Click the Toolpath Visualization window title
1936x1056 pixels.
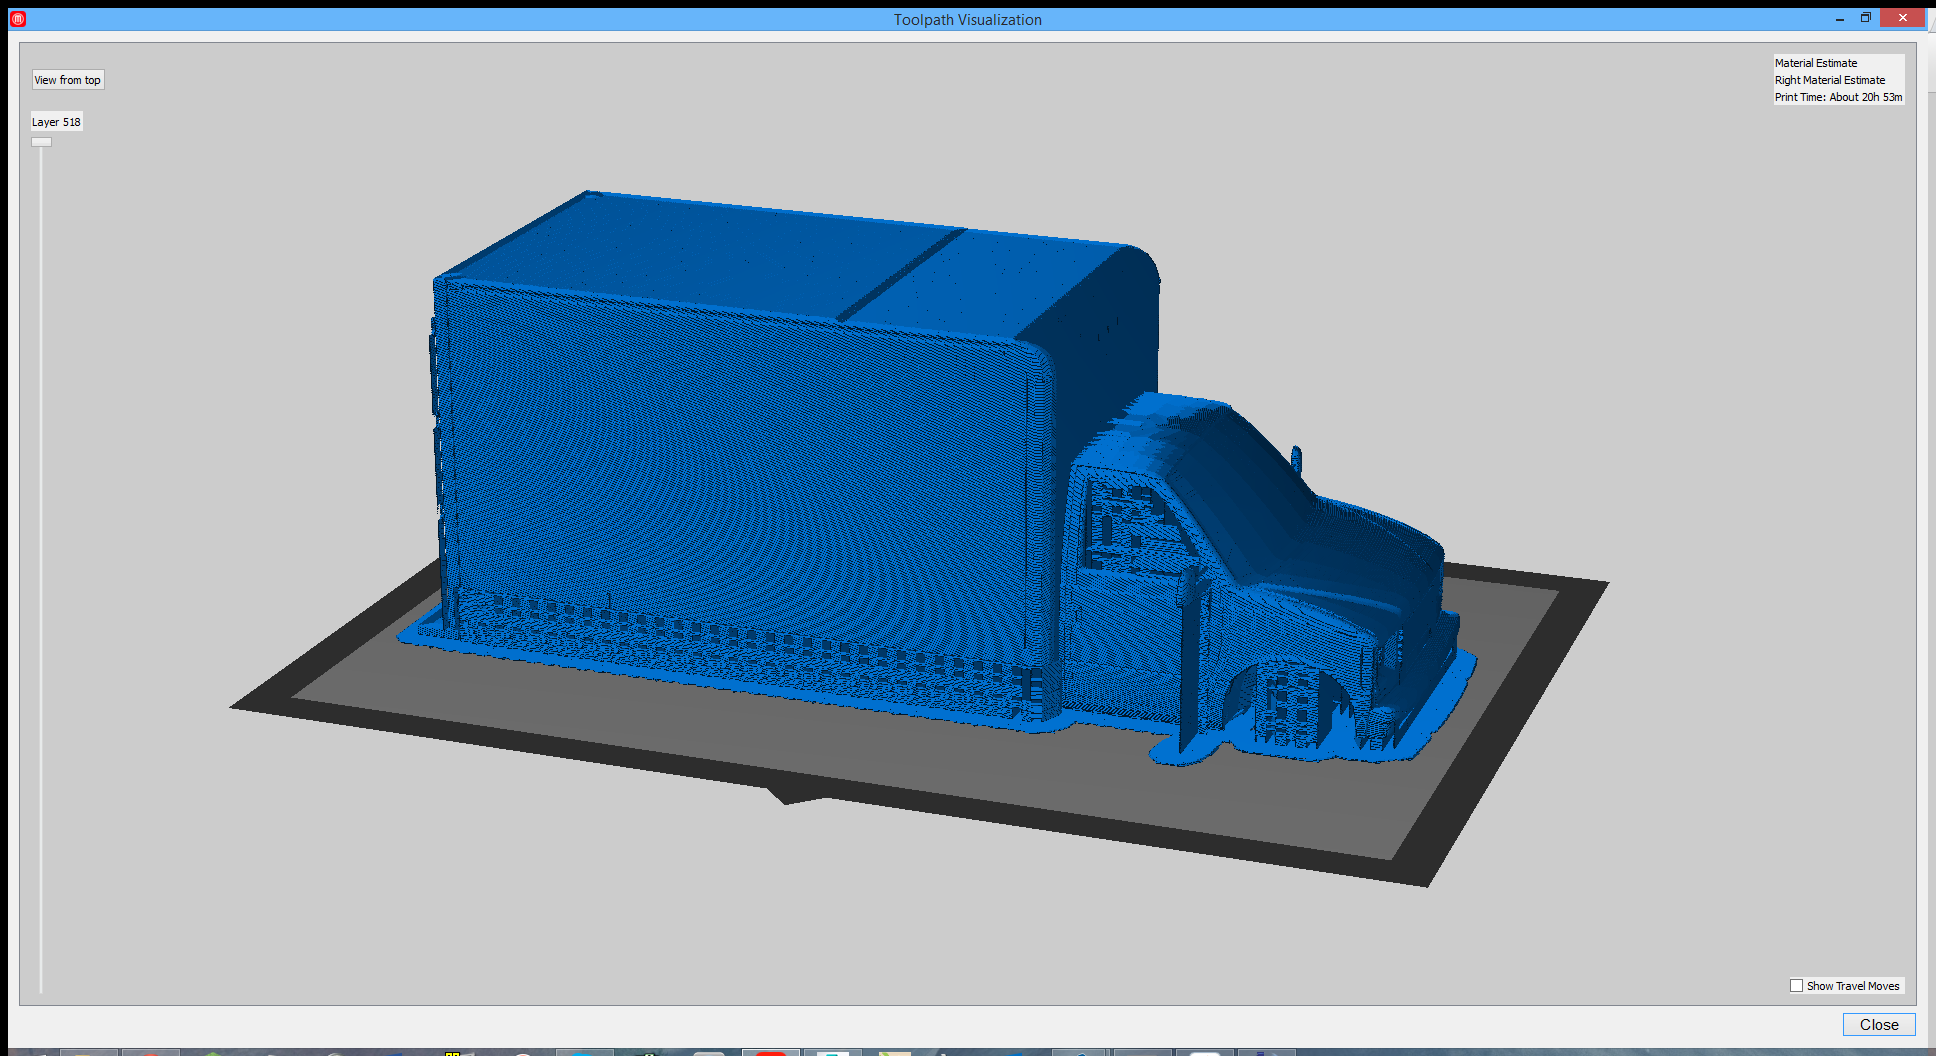tap(967, 20)
